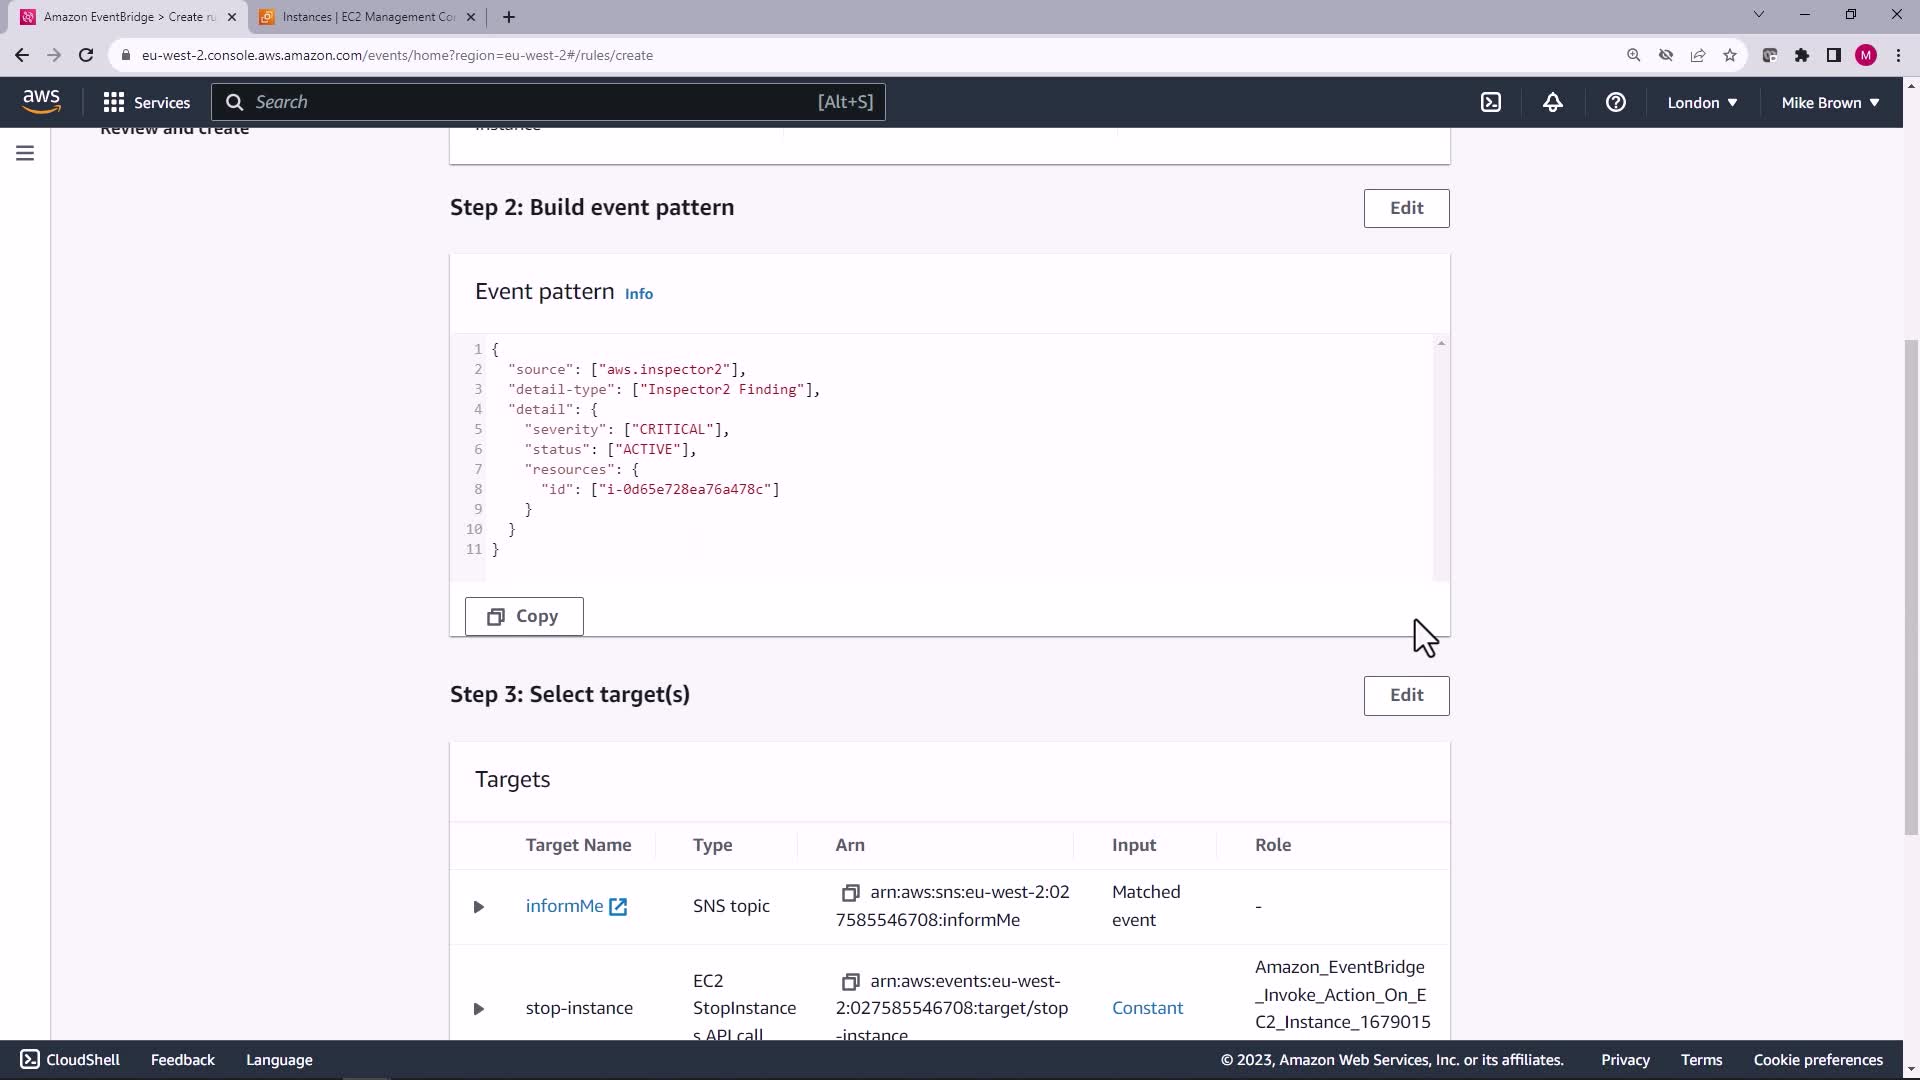The height and width of the screenshot is (1080, 1920).
Task: Expand the informMe target row
Action: [x=478, y=906]
